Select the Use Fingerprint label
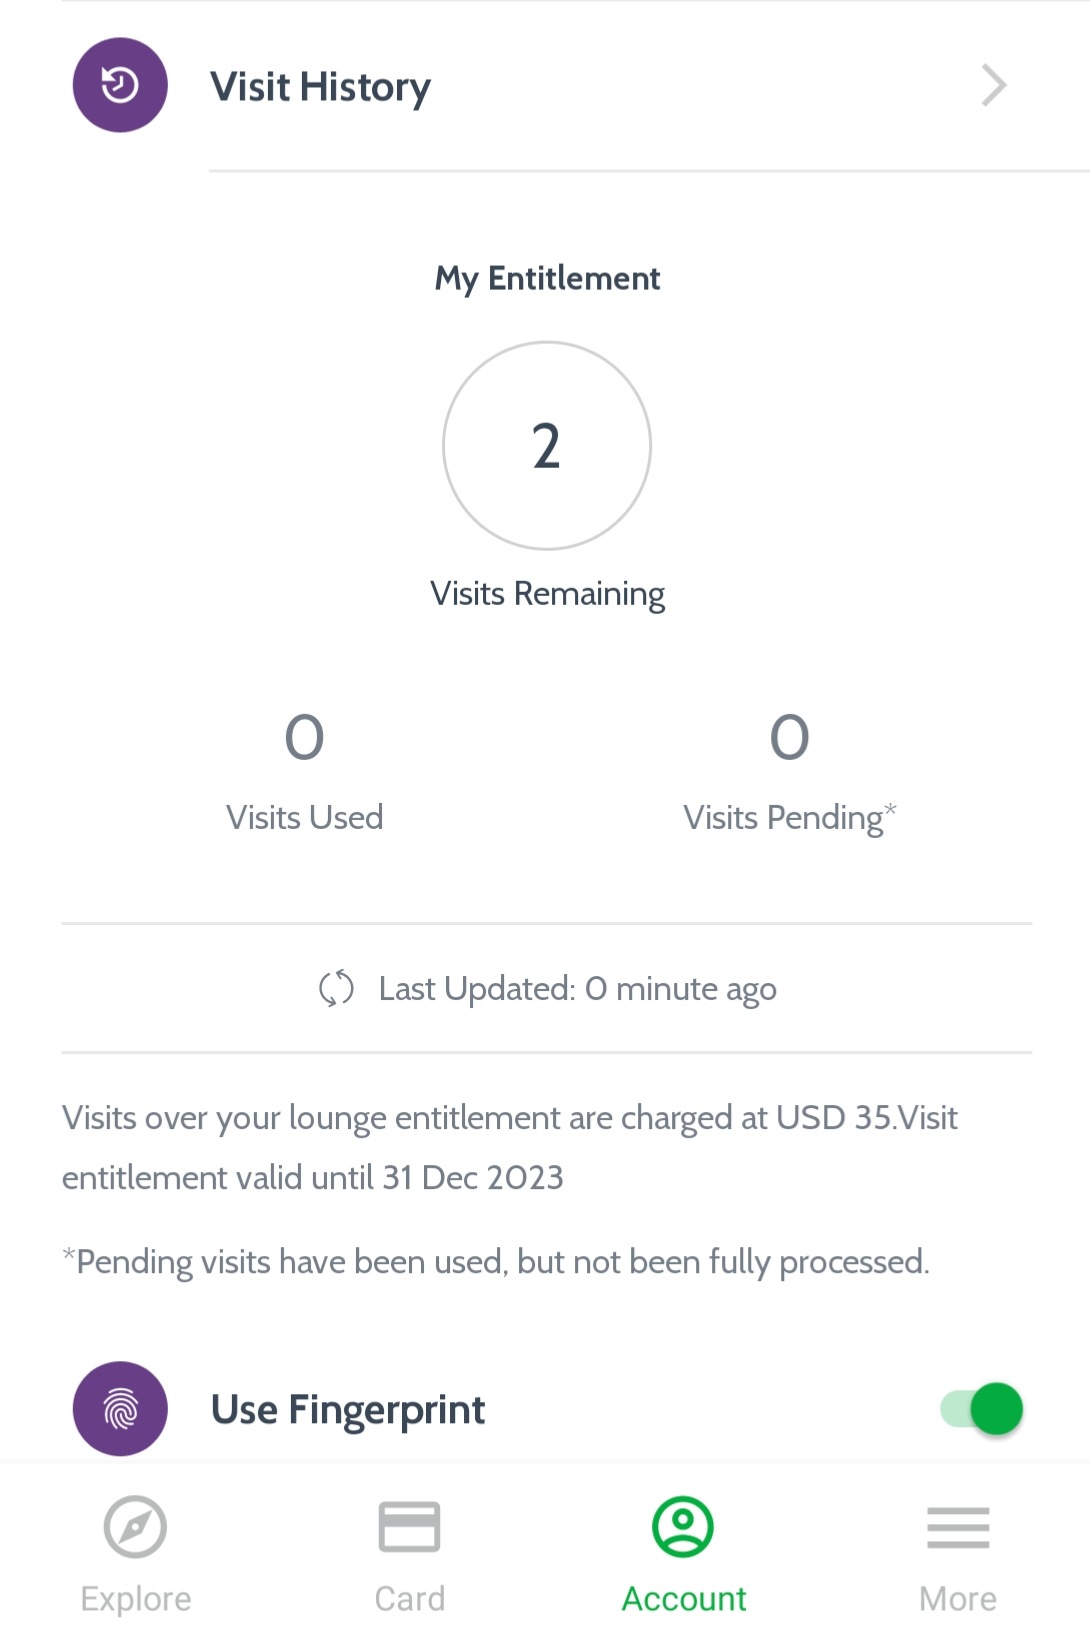The height and width of the screenshot is (1632, 1090). [x=348, y=1410]
